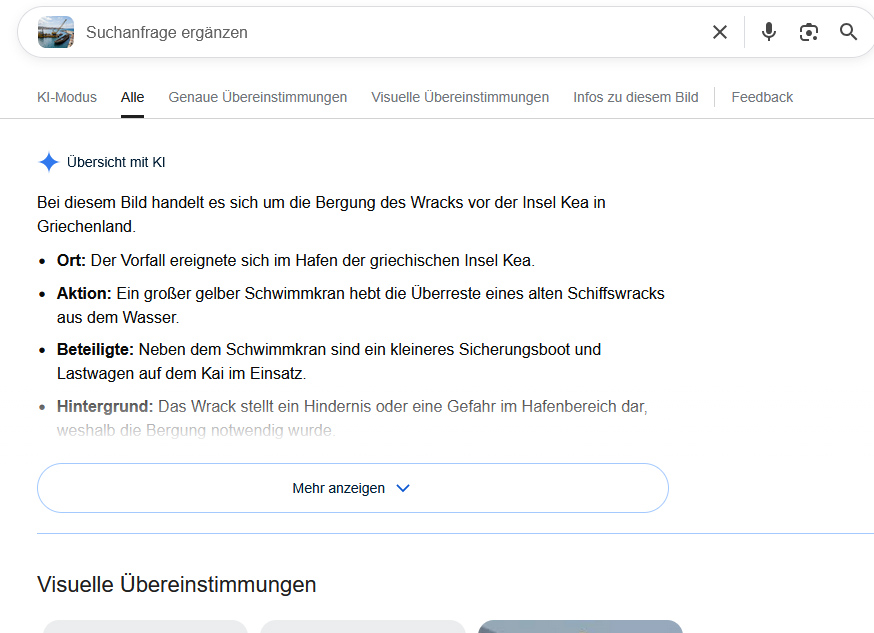
Task: Open the 'Genaue Übereinstimmungen' tab
Action: 257,97
